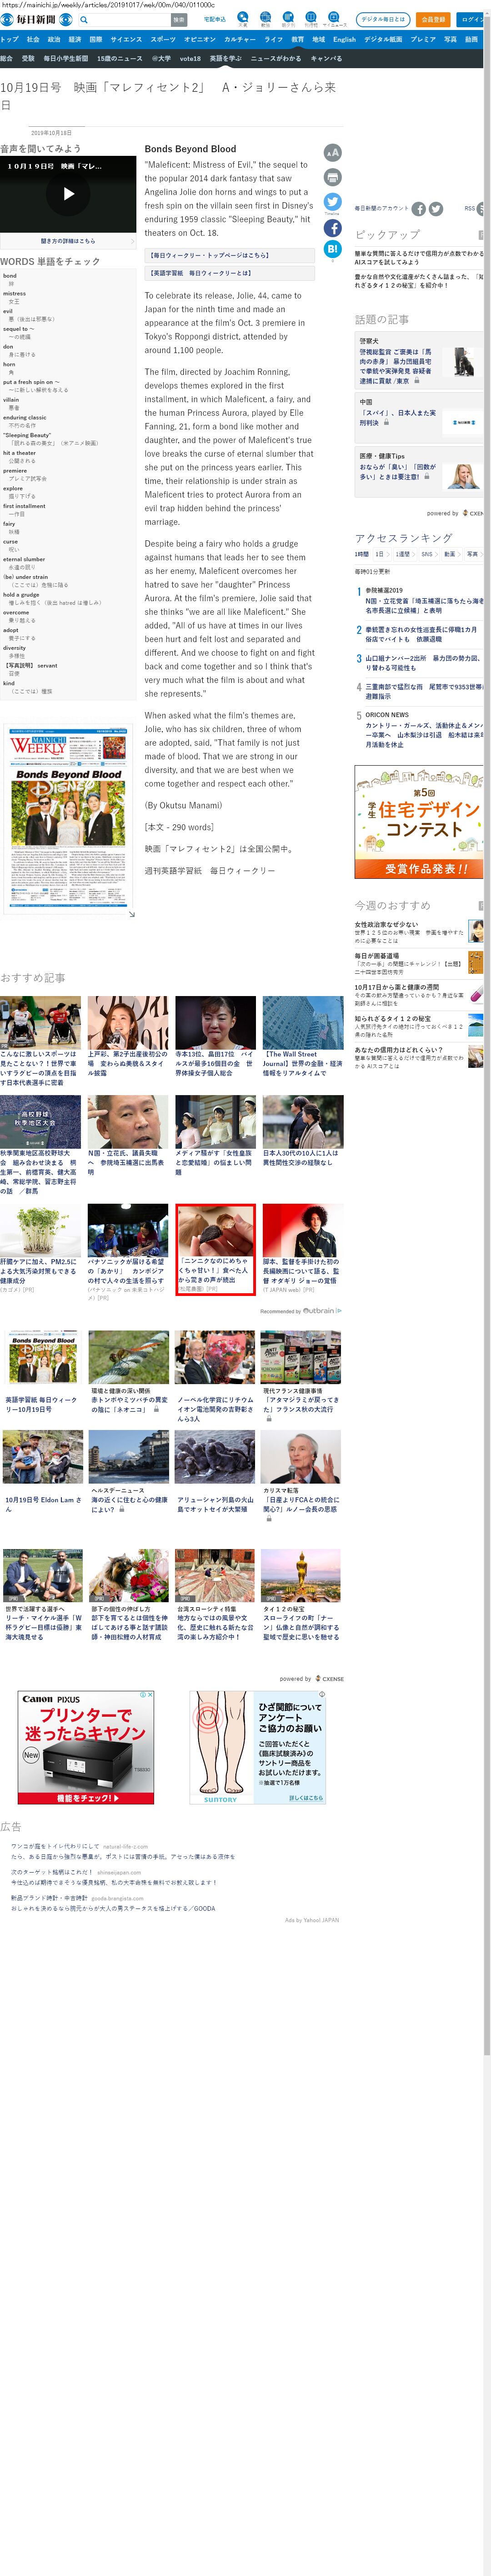Image resolution: width=491 pixels, height=2576 pixels.
Task: Enlarge the Mainichi Weekly page image
Action: [131, 914]
